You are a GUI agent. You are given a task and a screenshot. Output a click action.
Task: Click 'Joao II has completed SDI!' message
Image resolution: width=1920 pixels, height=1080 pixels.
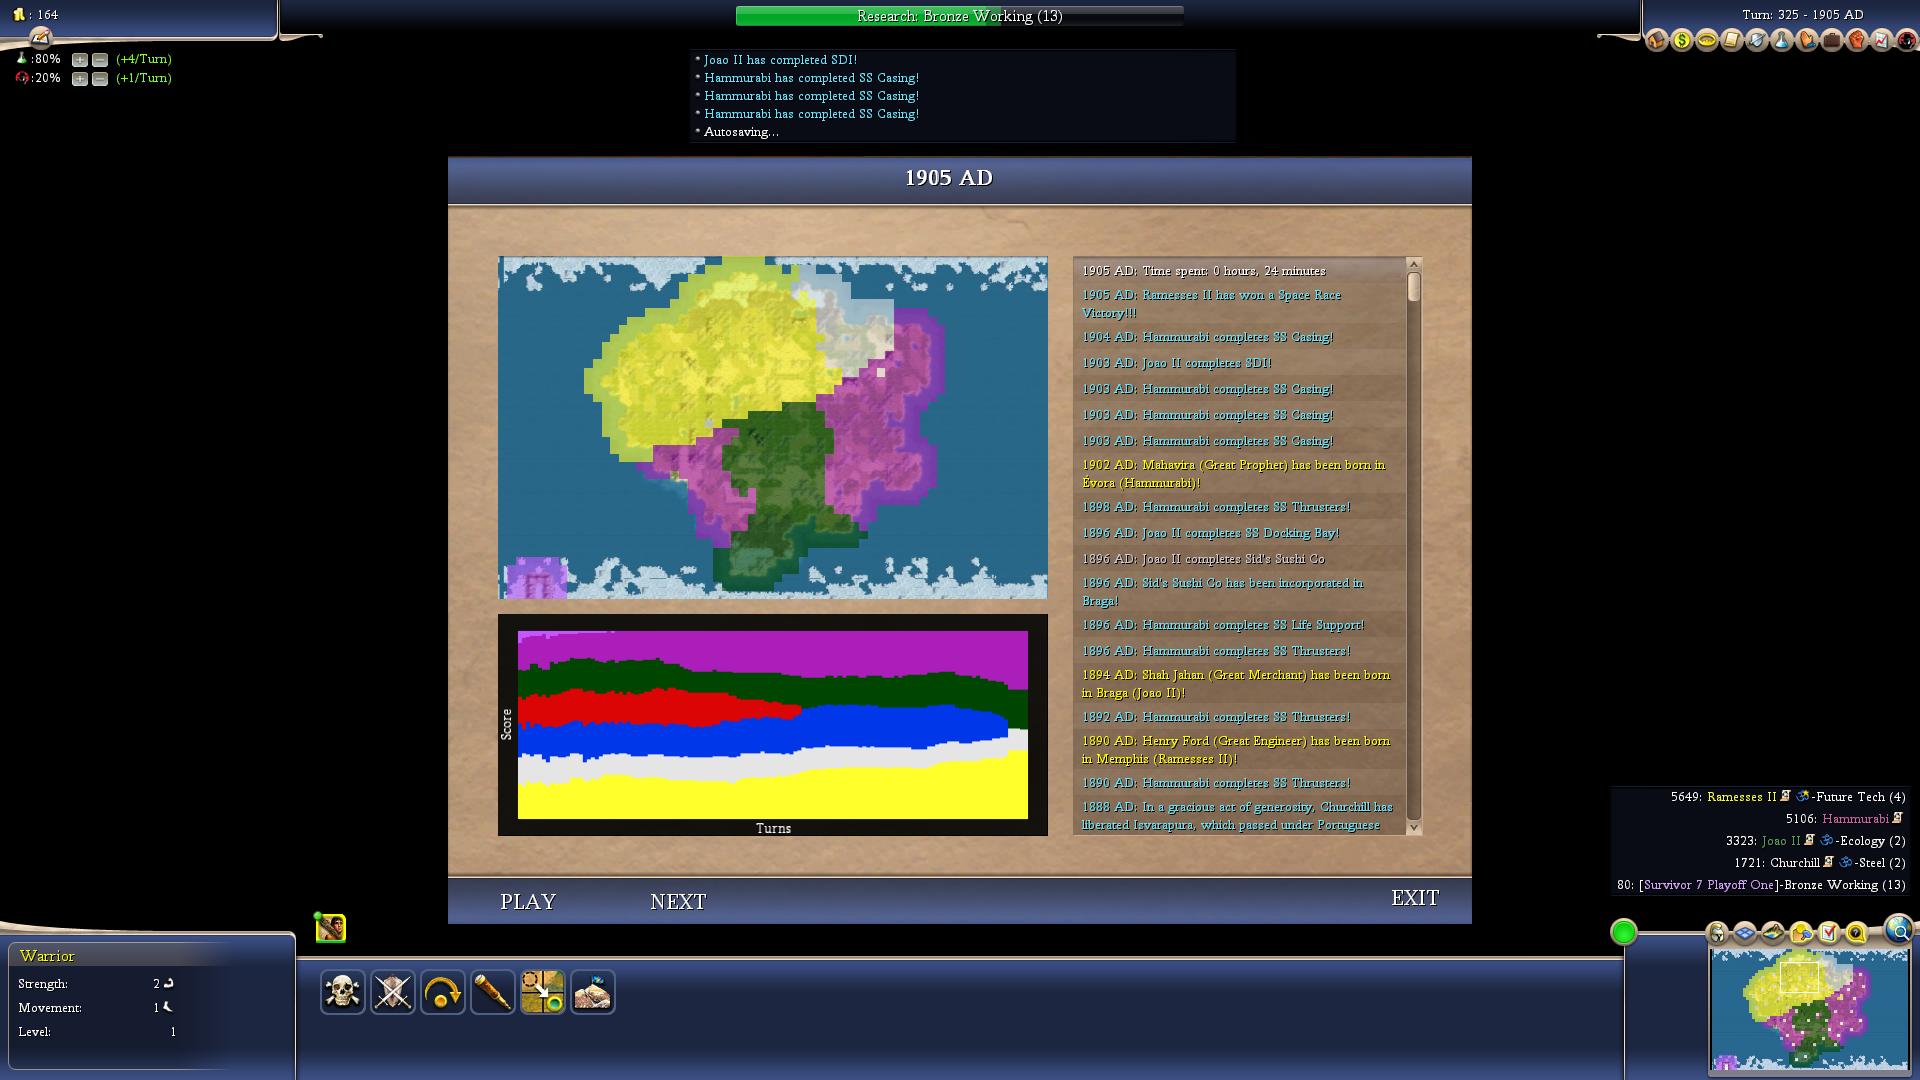(780, 60)
